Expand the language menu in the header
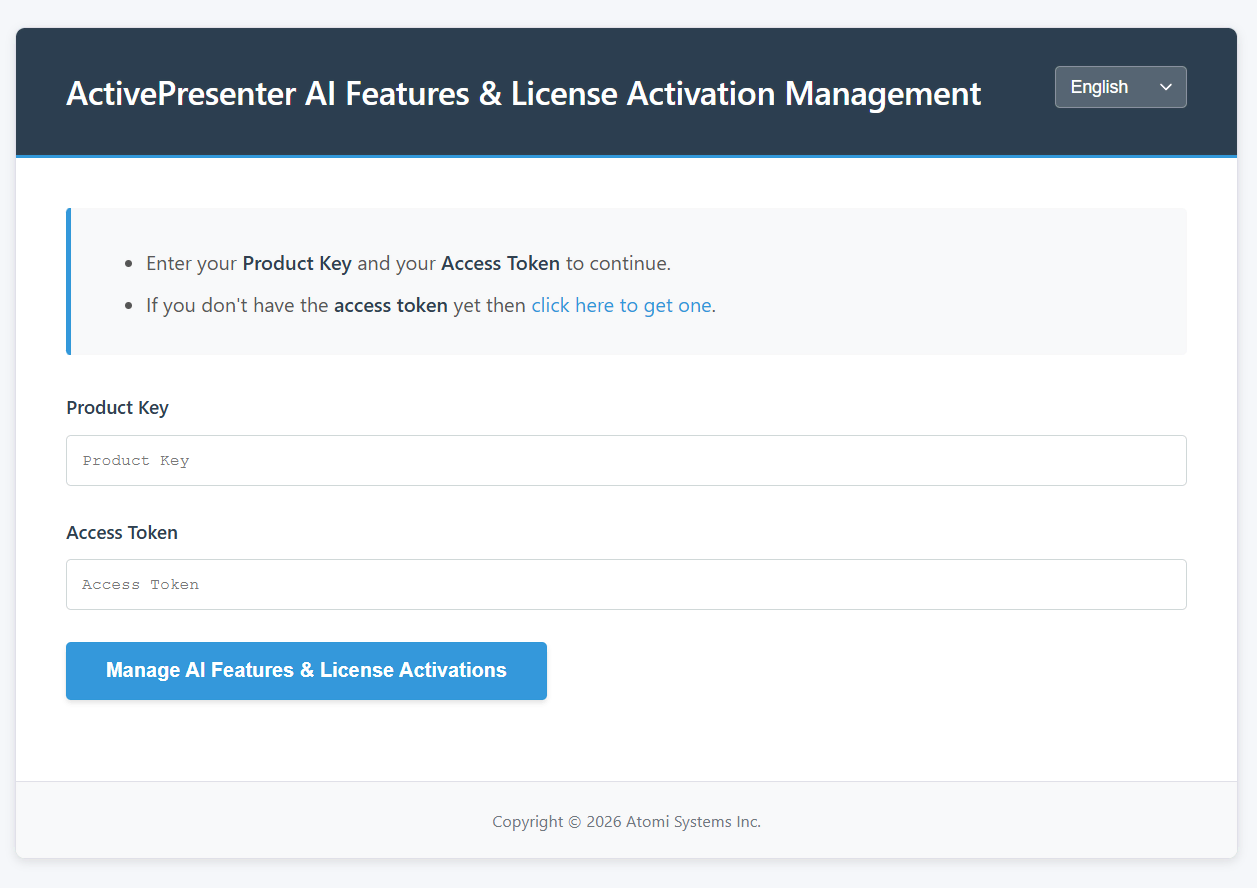 (x=1120, y=87)
